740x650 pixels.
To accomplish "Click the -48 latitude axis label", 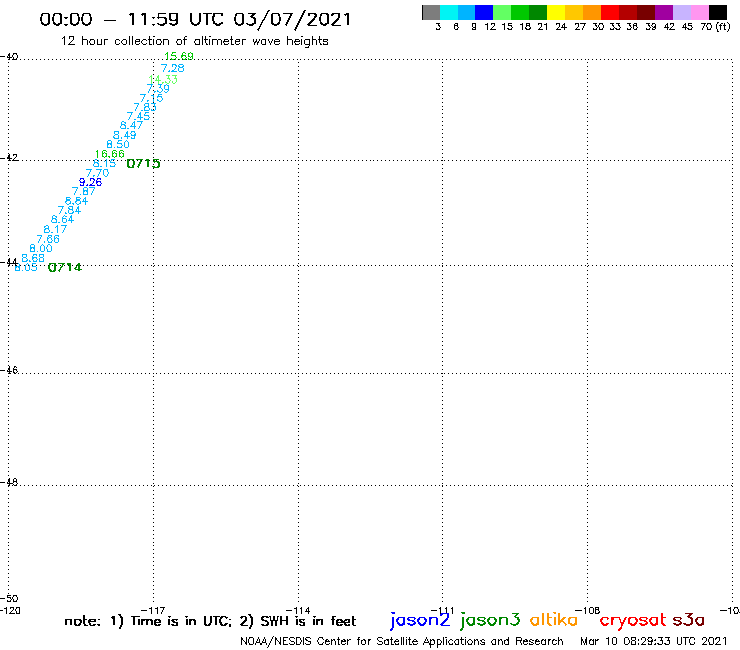I will click(9, 482).
